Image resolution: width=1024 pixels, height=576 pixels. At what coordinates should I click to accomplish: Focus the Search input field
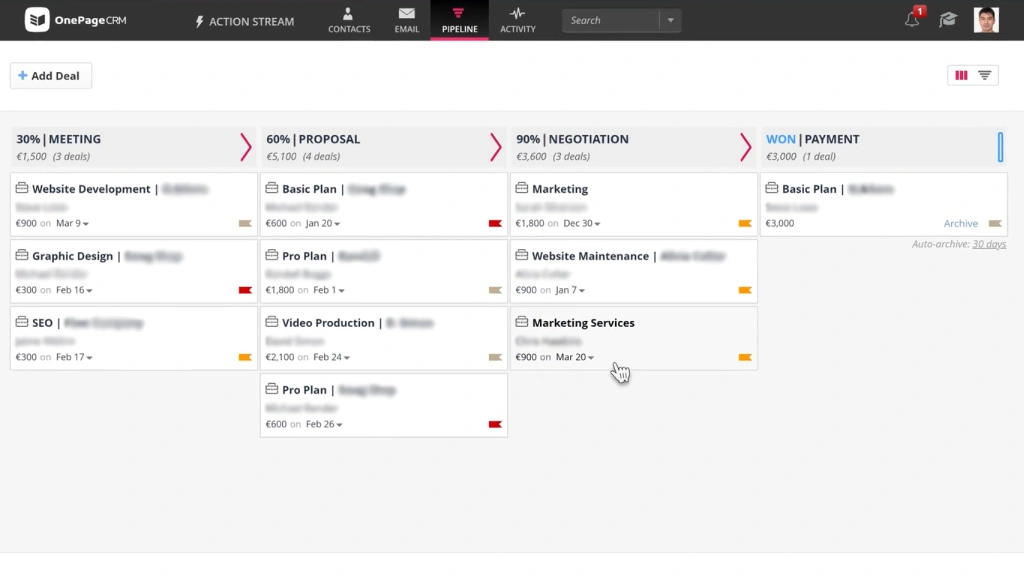pyautogui.click(x=611, y=20)
